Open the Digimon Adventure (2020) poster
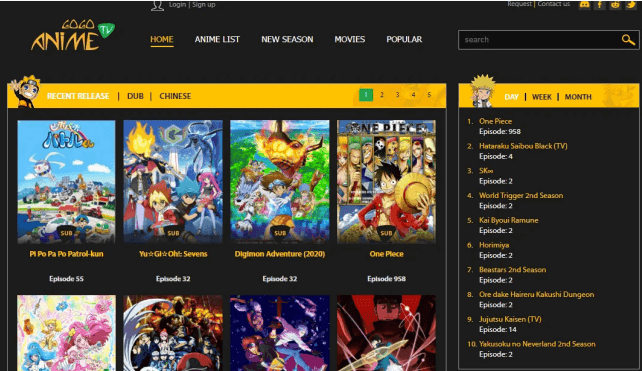This screenshot has width=642, height=371. click(280, 182)
